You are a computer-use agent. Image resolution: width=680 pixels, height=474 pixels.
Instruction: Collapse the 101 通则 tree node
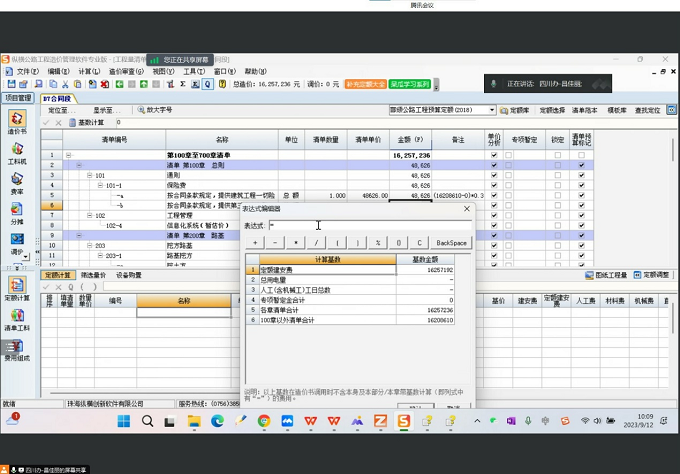point(89,175)
